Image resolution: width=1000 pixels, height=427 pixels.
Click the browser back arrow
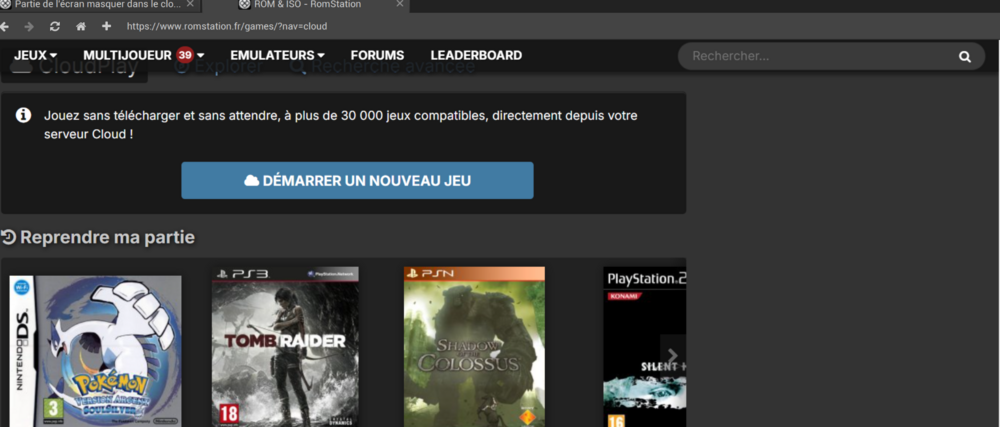[10, 26]
